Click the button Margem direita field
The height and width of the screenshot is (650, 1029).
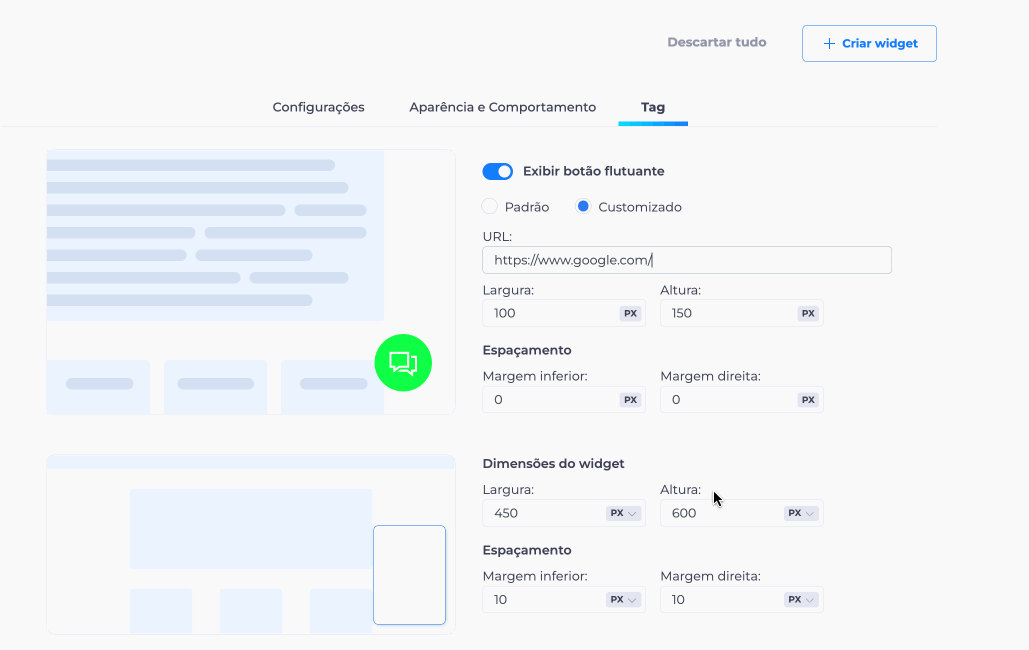coord(742,400)
